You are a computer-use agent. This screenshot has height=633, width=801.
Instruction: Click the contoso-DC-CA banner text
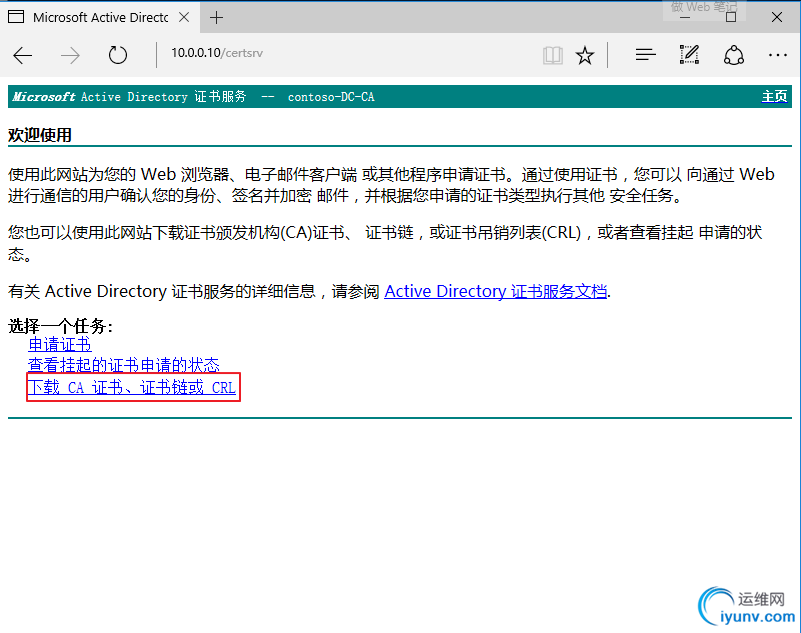point(331,97)
